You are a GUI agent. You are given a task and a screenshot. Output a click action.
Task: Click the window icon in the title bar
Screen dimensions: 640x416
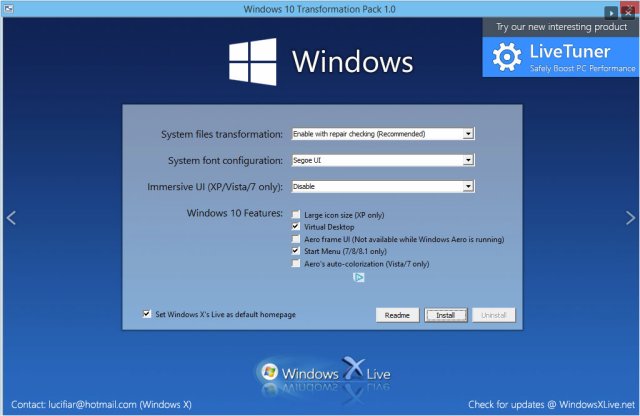[9, 9]
